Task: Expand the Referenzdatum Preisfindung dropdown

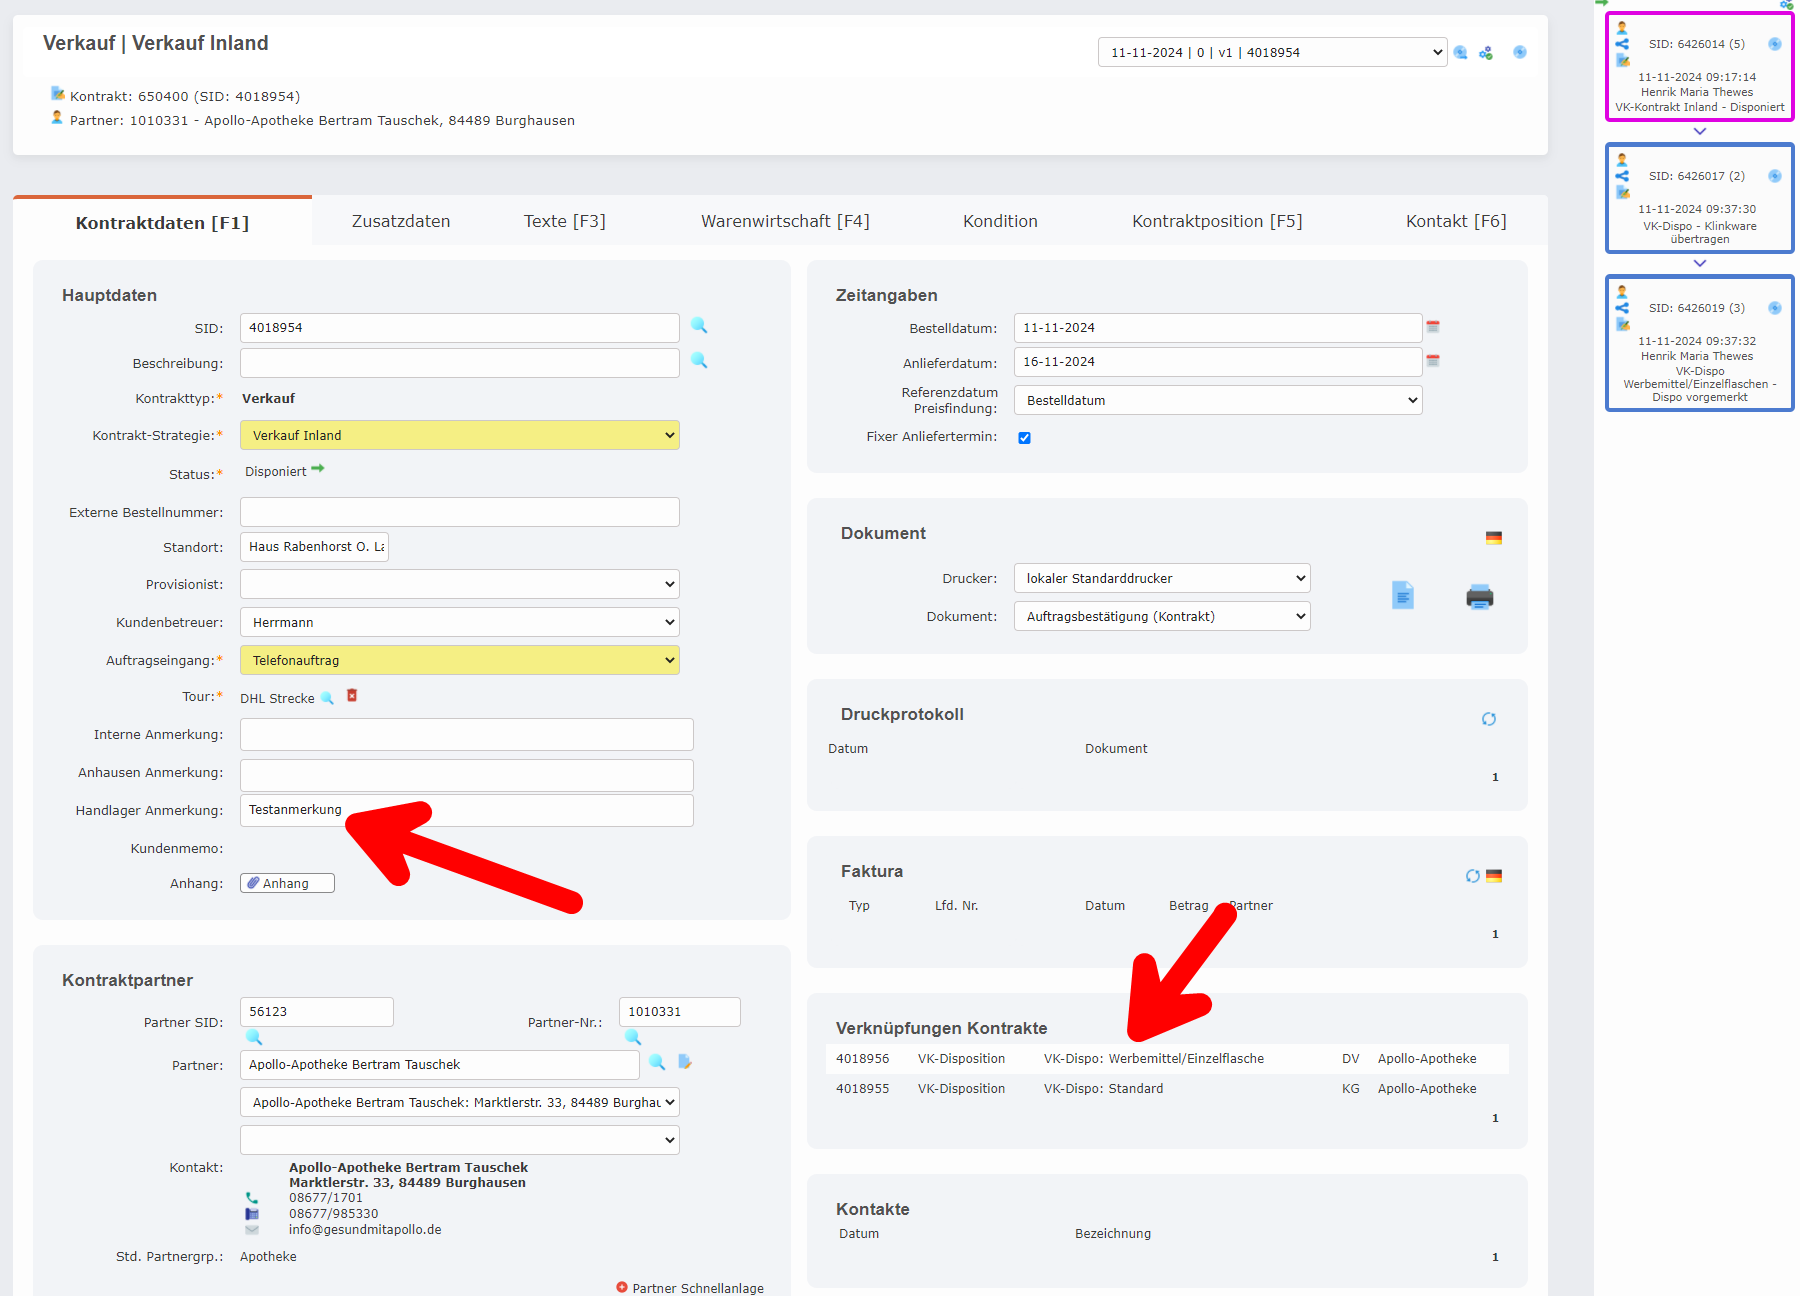Action: tap(1217, 400)
